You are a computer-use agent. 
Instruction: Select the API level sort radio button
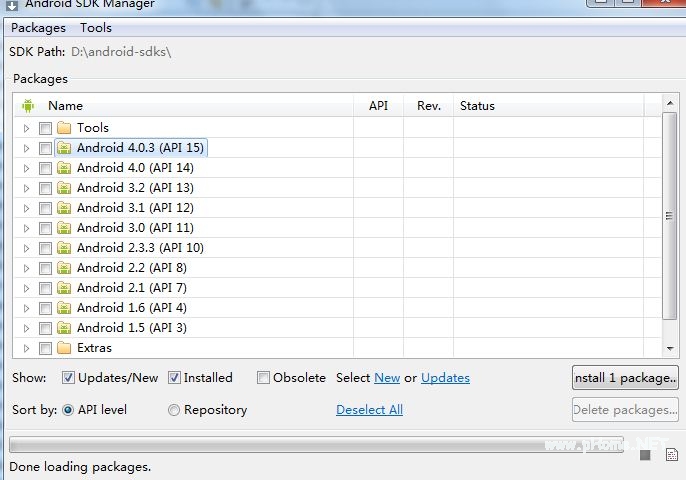click(68, 410)
